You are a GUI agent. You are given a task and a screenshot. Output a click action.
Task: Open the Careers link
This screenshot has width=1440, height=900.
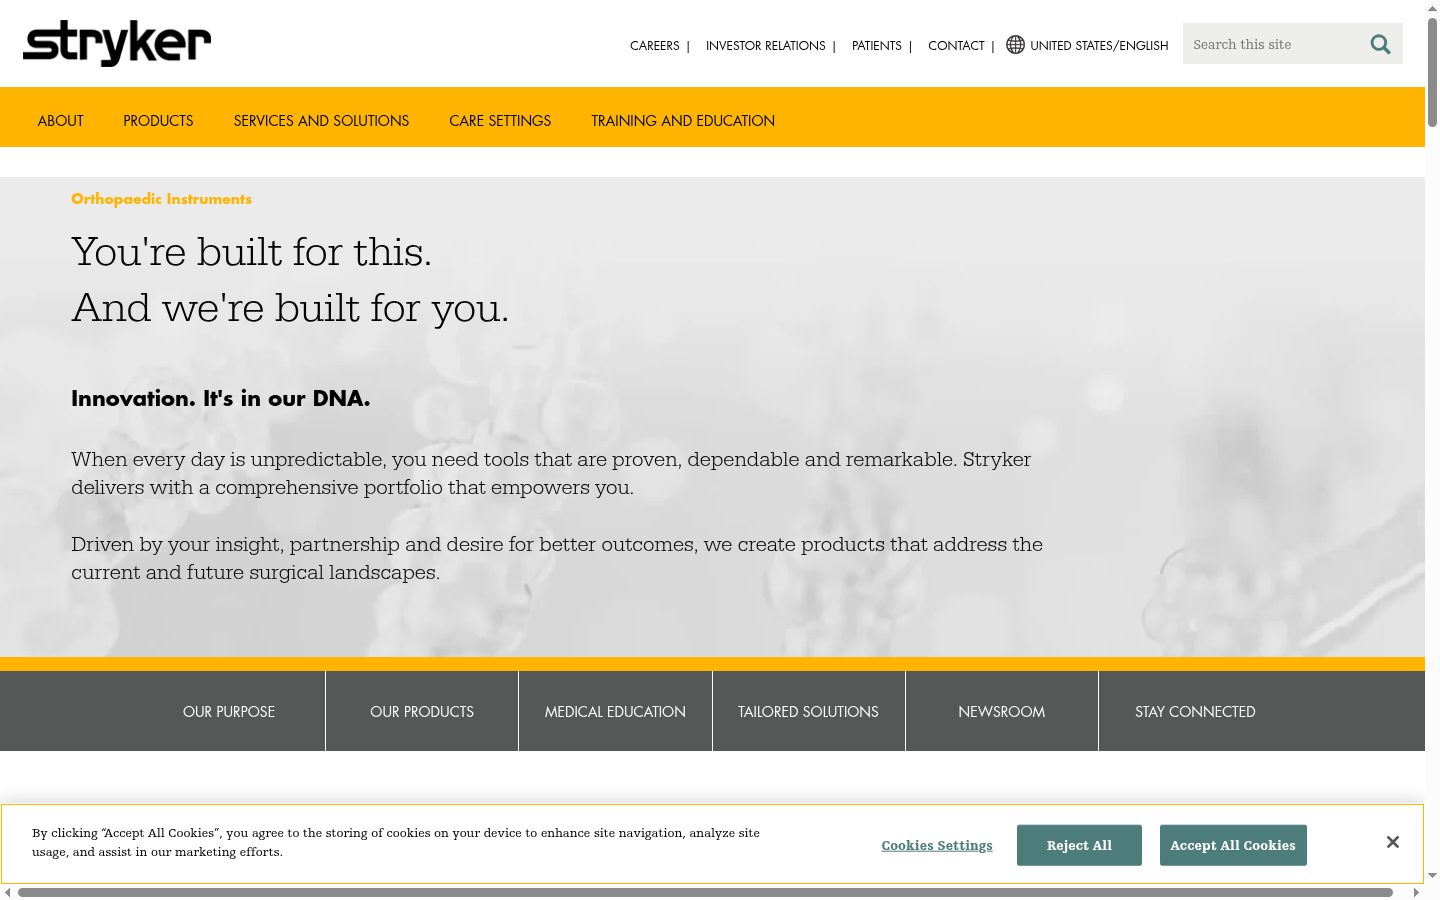[x=654, y=46]
